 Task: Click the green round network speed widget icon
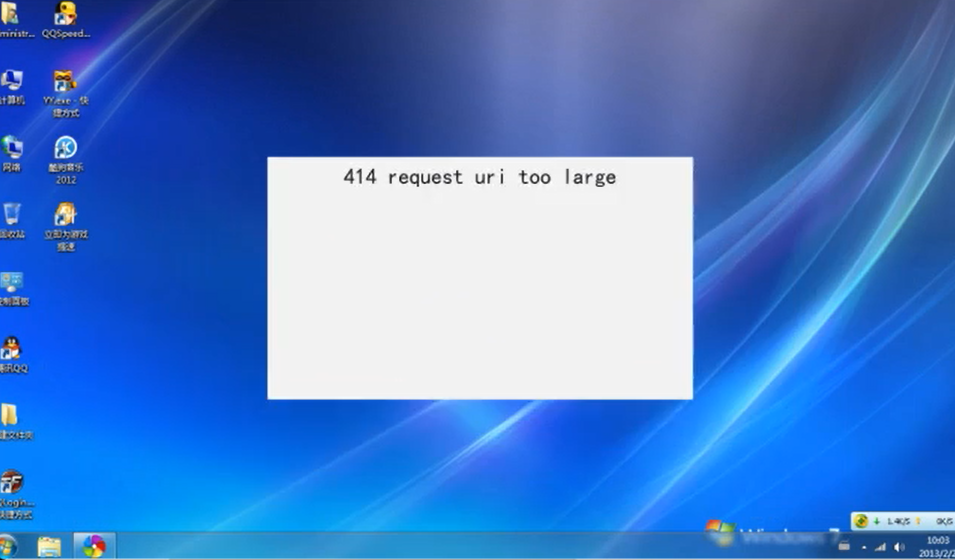861,521
